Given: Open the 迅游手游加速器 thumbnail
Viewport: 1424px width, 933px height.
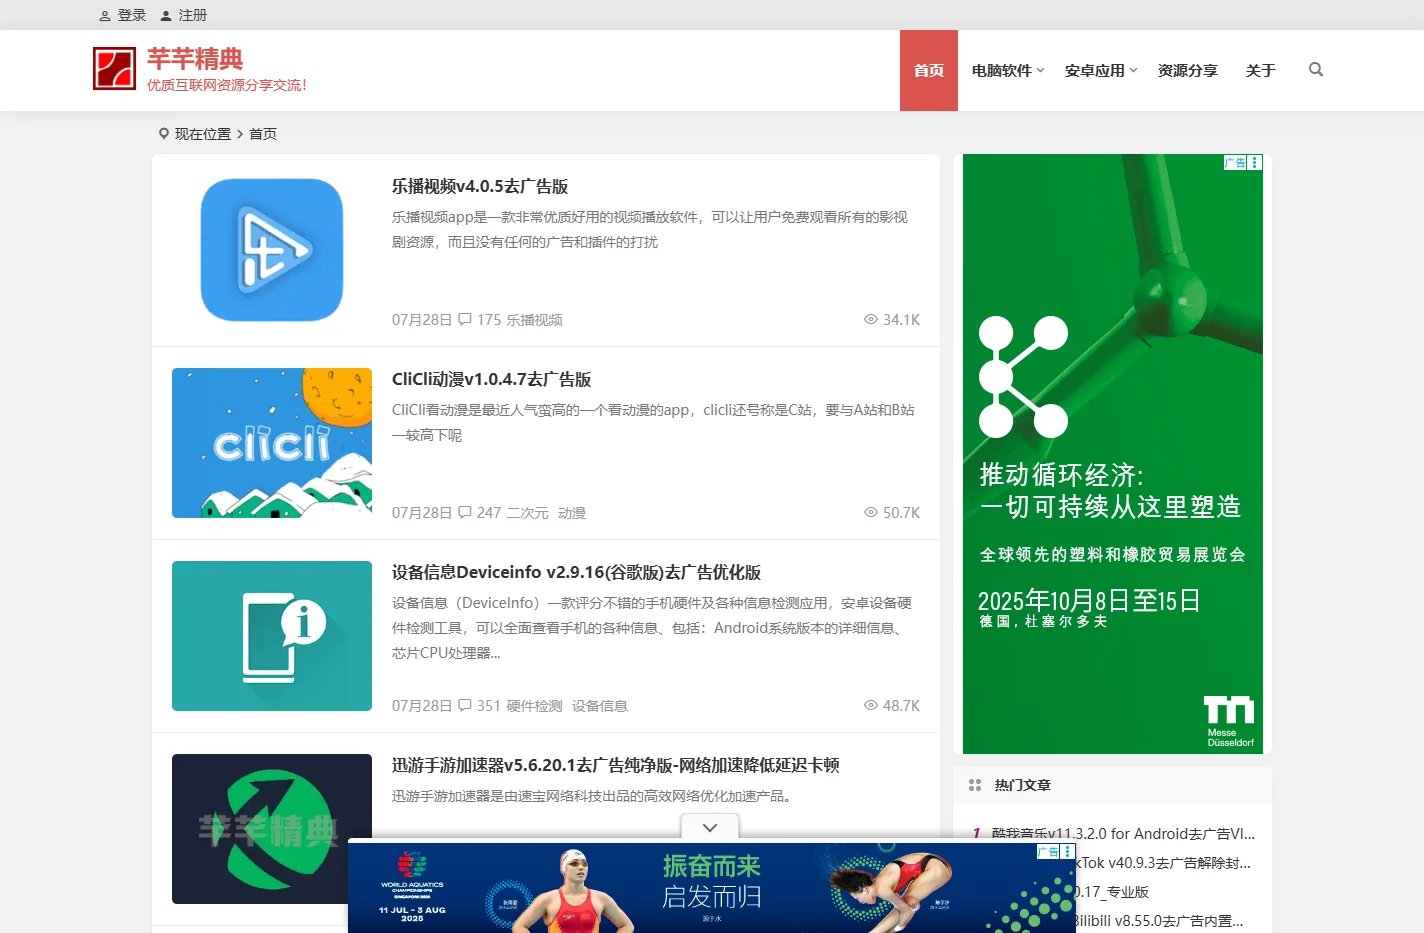Looking at the screenshot, I should 272,829.
